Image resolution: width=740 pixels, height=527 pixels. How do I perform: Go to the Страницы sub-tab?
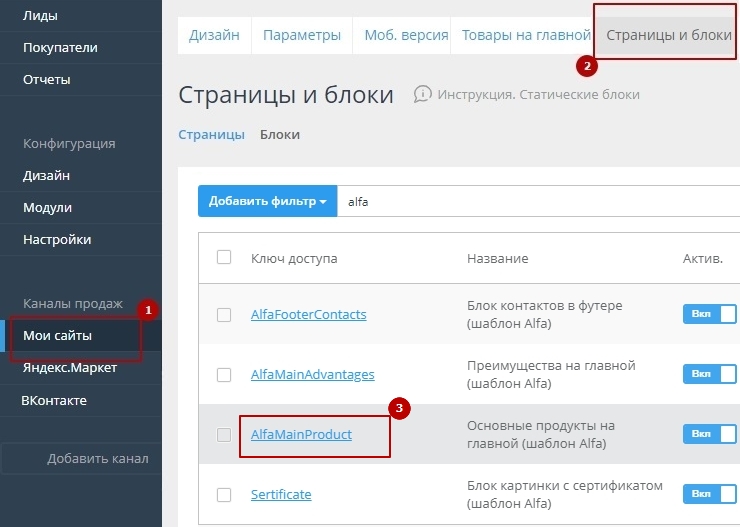pyautogui.click(x=211, y=134)
